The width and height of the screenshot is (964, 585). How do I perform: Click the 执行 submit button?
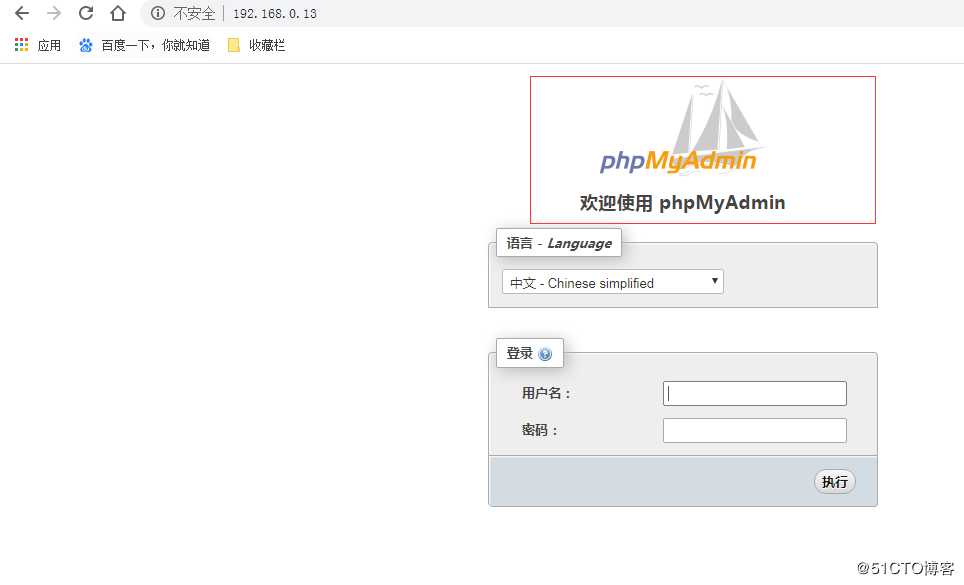click(834, 482)
